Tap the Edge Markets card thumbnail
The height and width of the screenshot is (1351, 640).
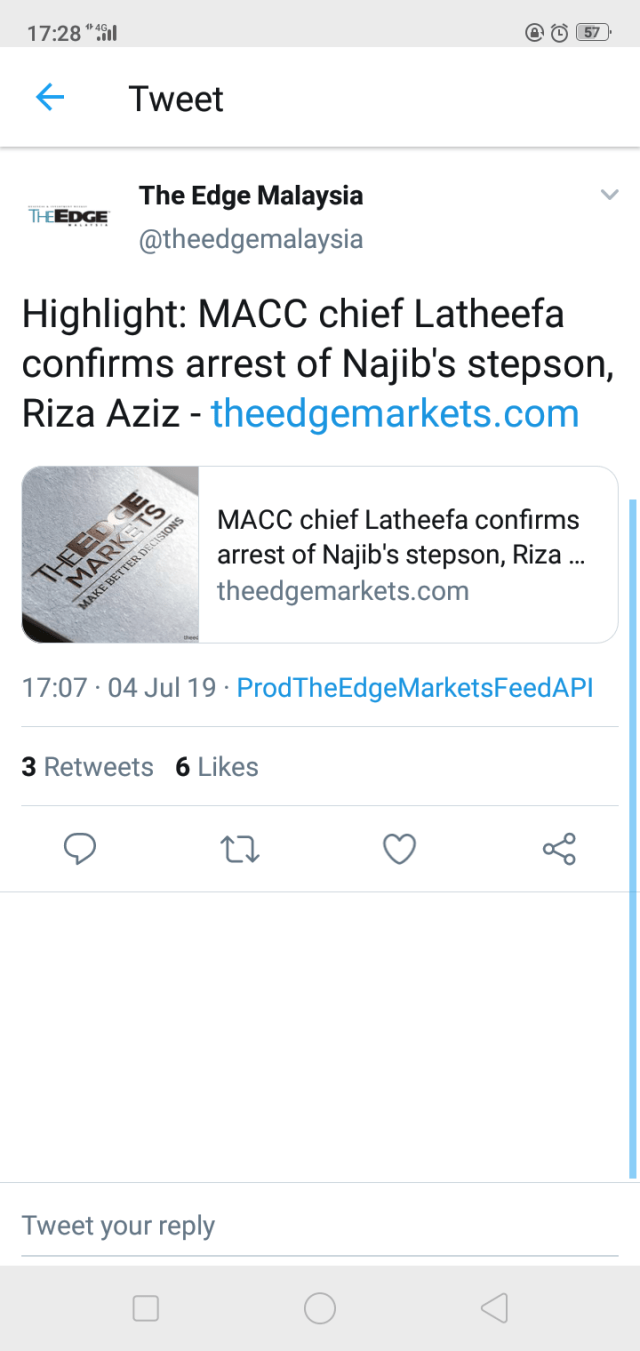click(111, 554)
